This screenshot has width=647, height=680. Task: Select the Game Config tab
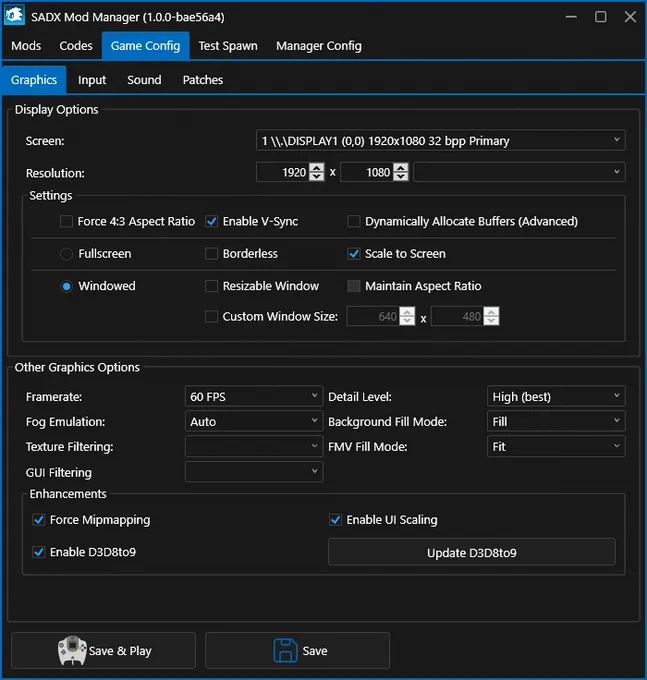pyautogui.click(x=146, y=46)
